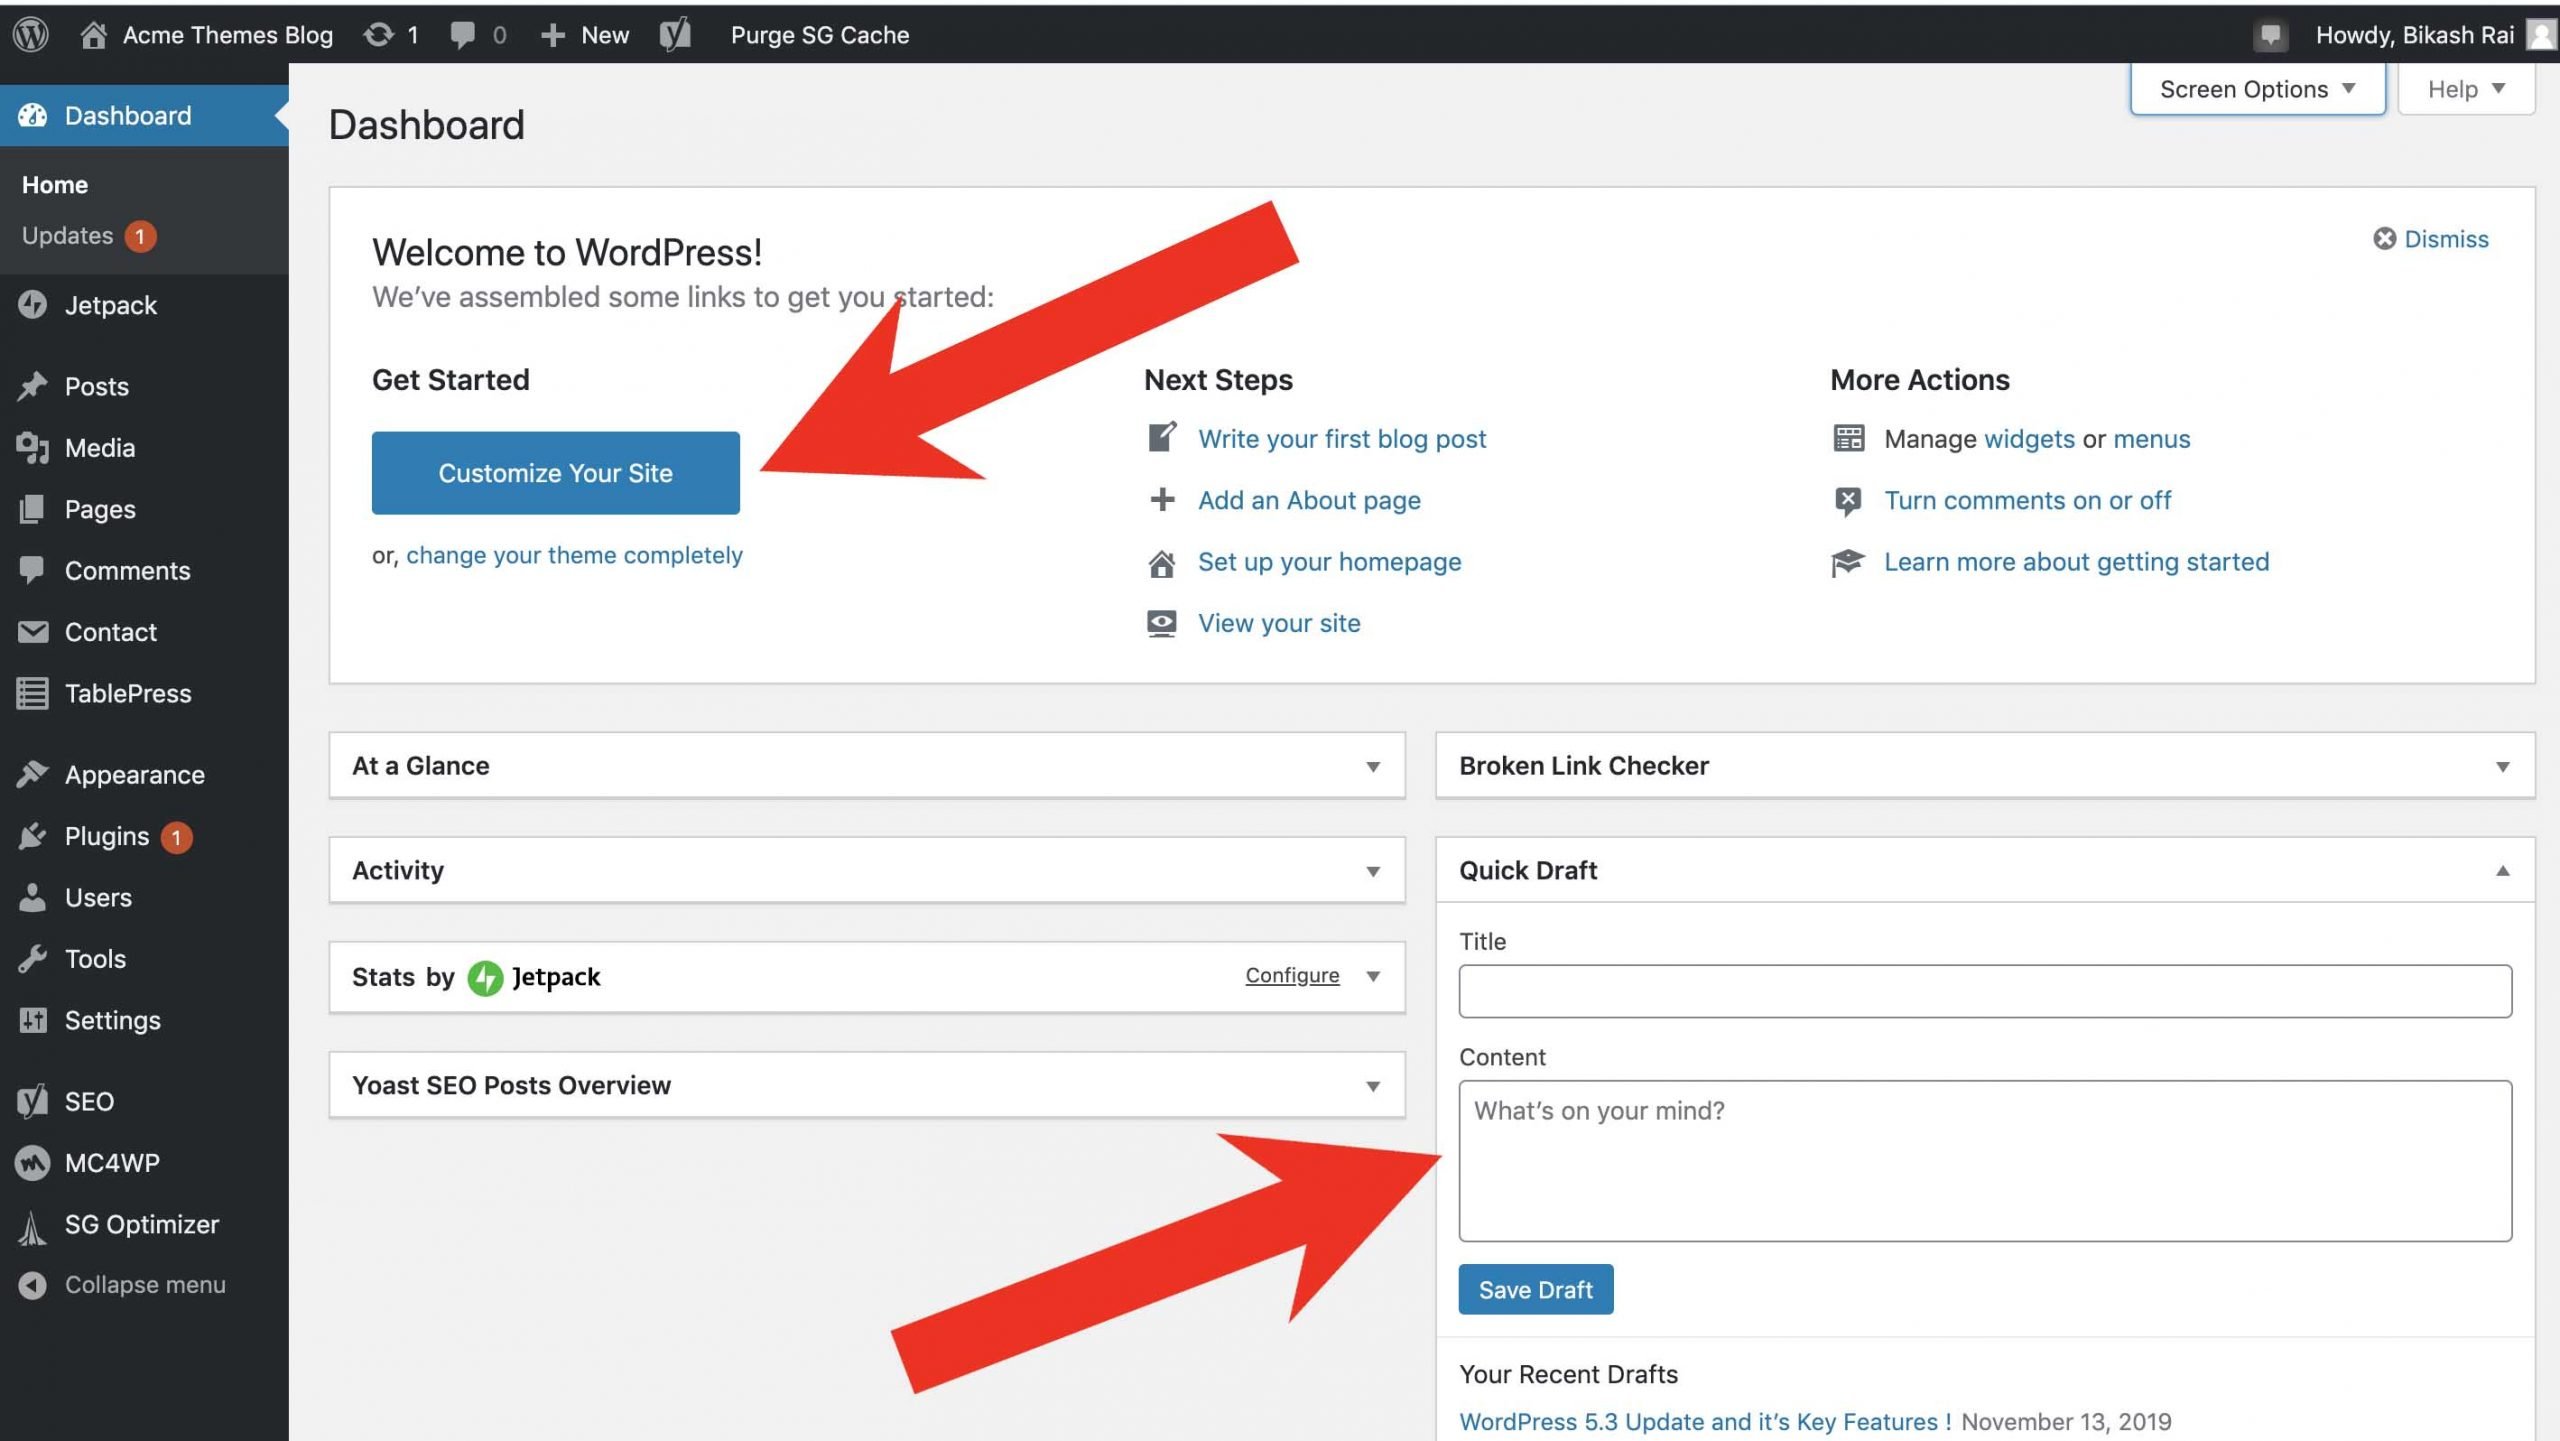2560x1441 pixels.
Task: Expand the Yoast SEO Posts Overview widget
Action: pos(1373,1087)
